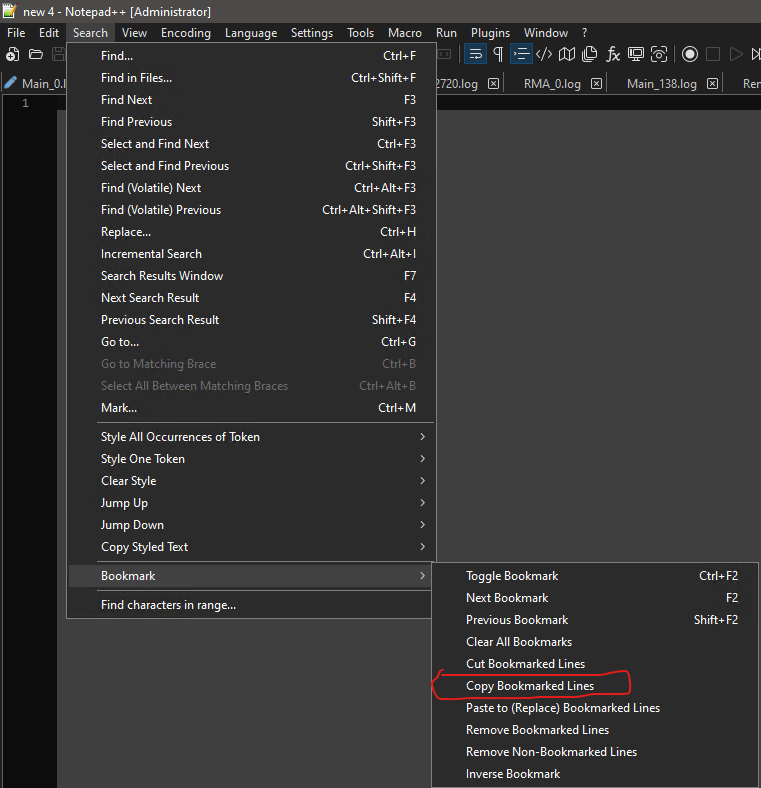Open the Document Map icon

point(566,54)
